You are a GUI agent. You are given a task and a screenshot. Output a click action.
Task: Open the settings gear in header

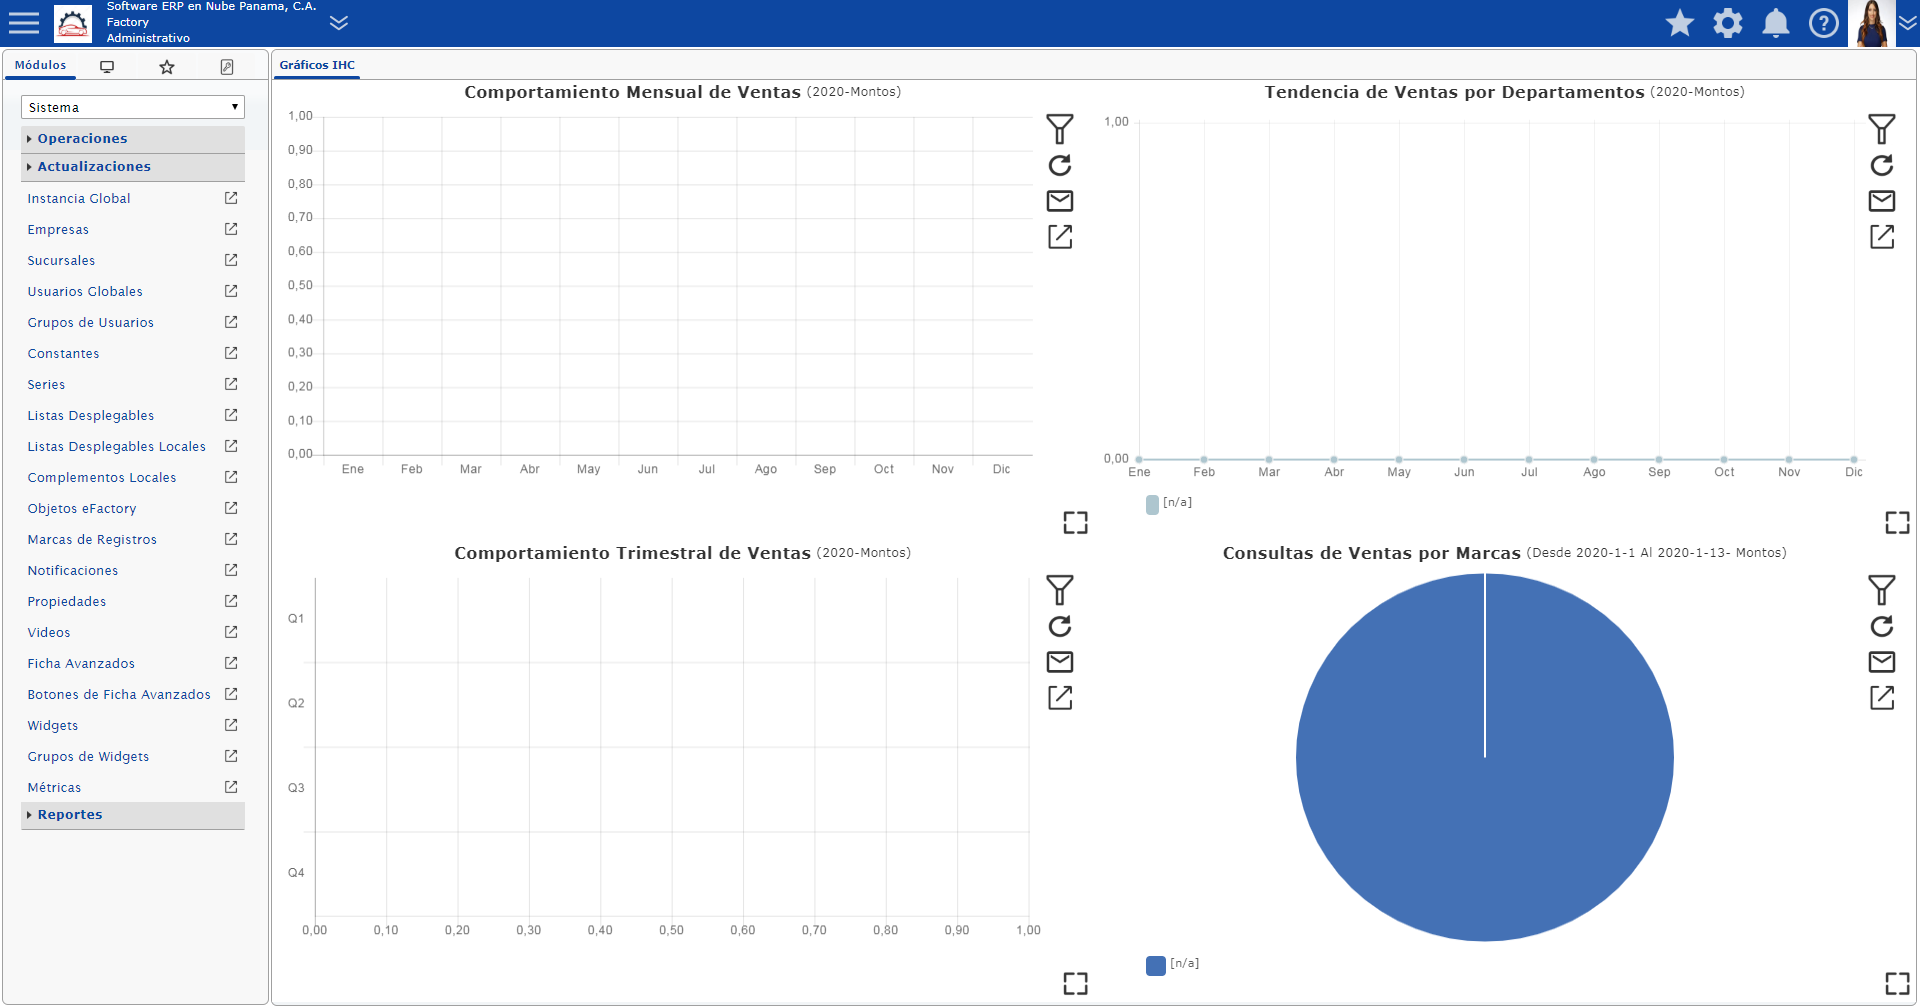pos(1728,23)
